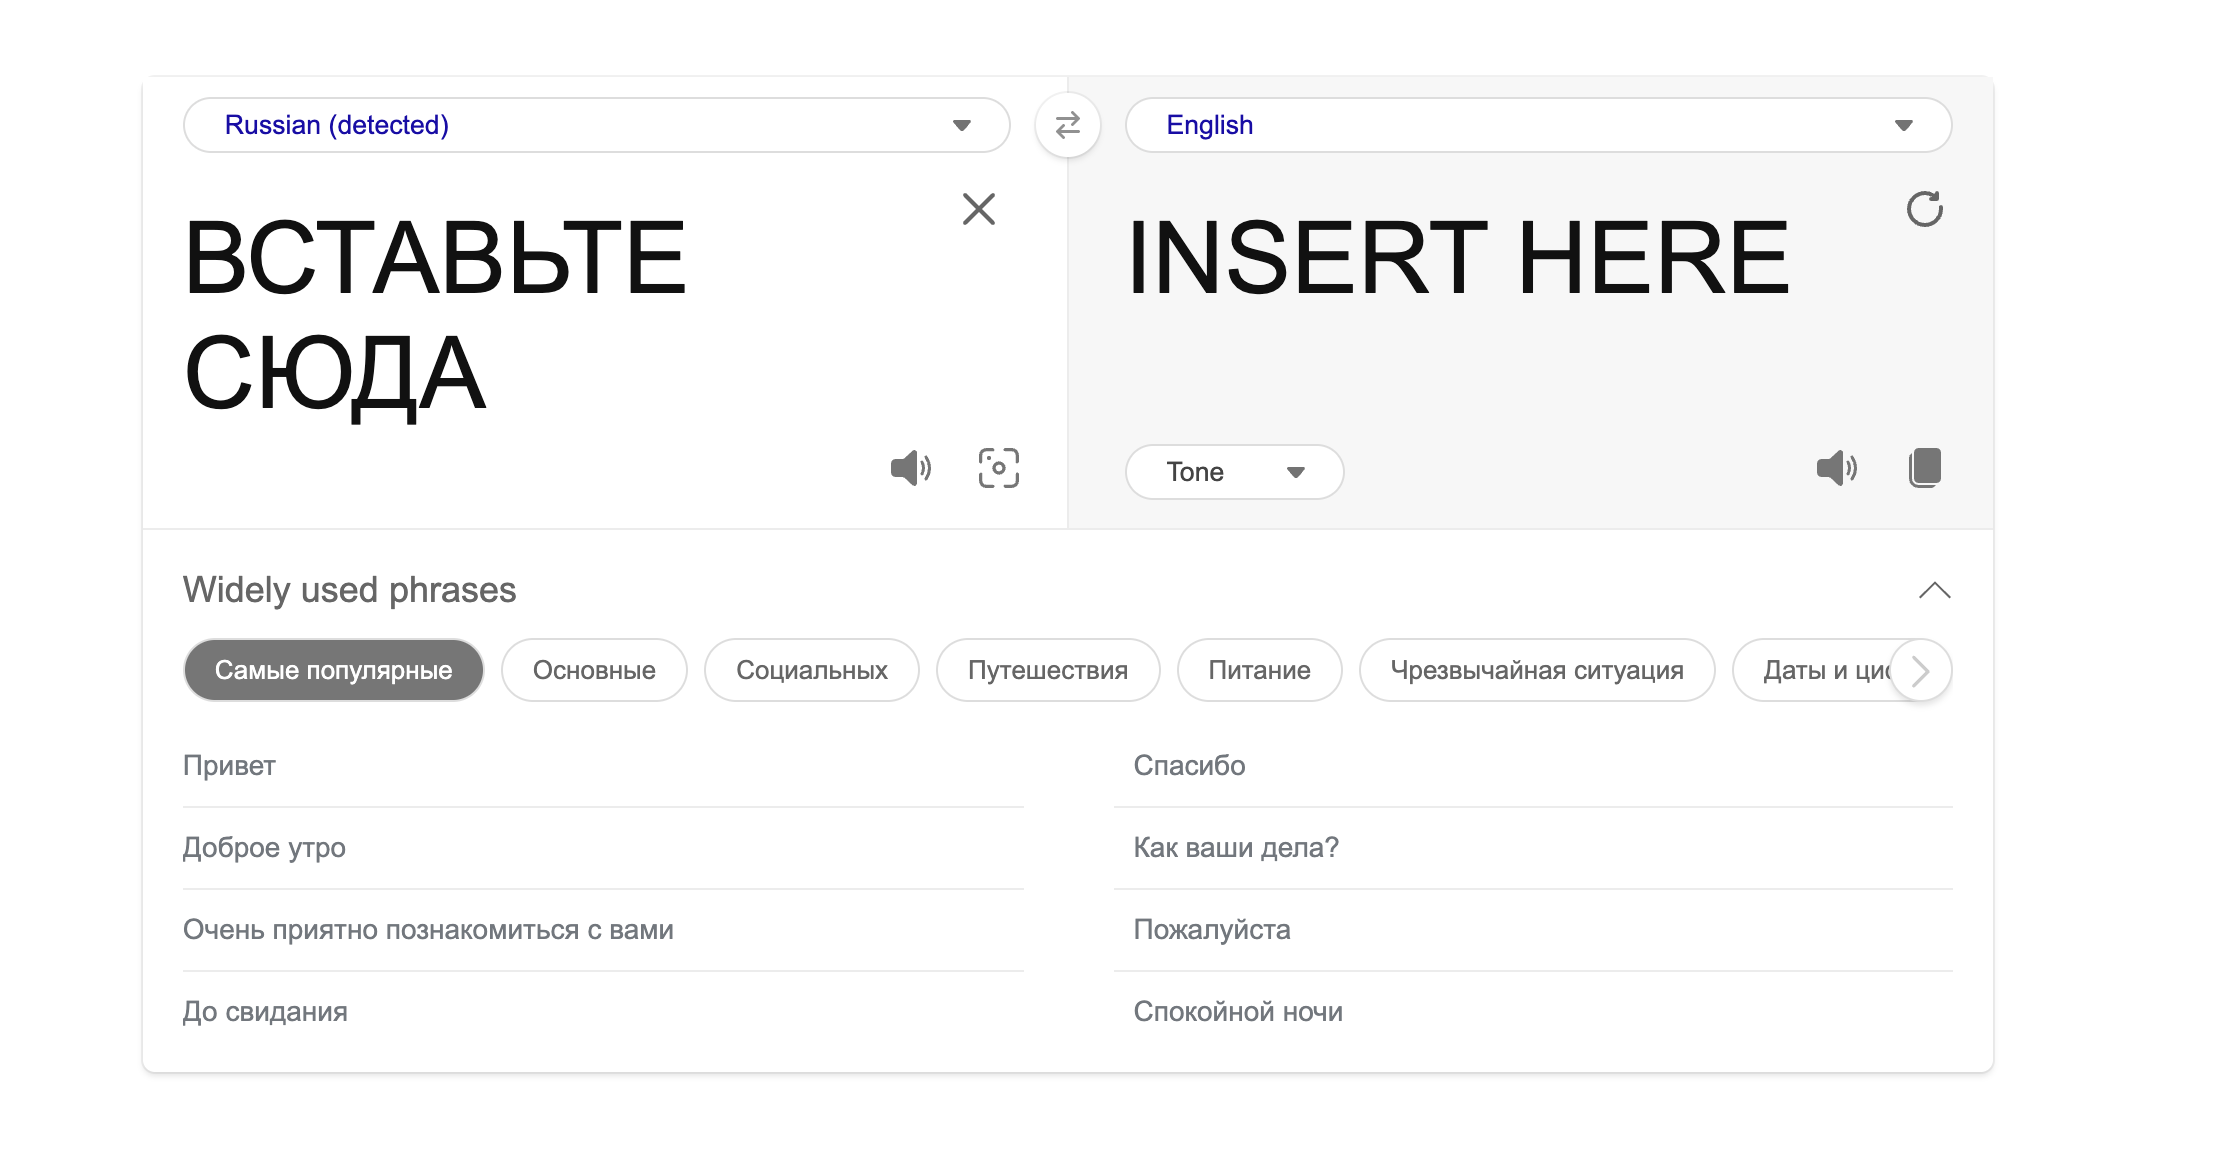Click the retranslate refresh icon
This screenshot has width=2234, height=1160.
coord(1923,209)
